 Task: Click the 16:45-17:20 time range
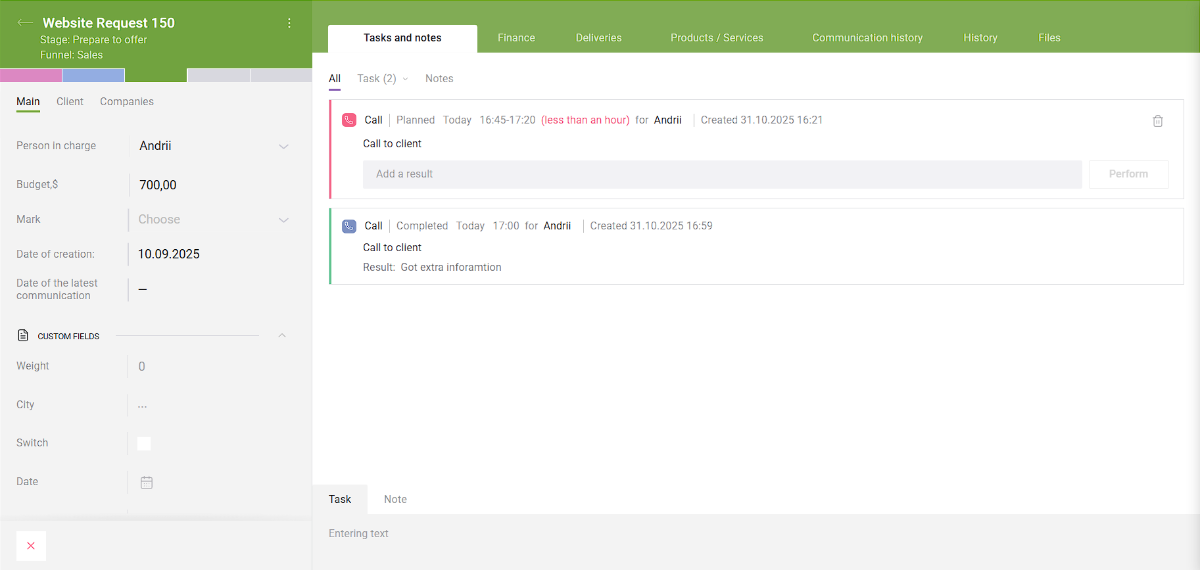[x=507, y=120]
